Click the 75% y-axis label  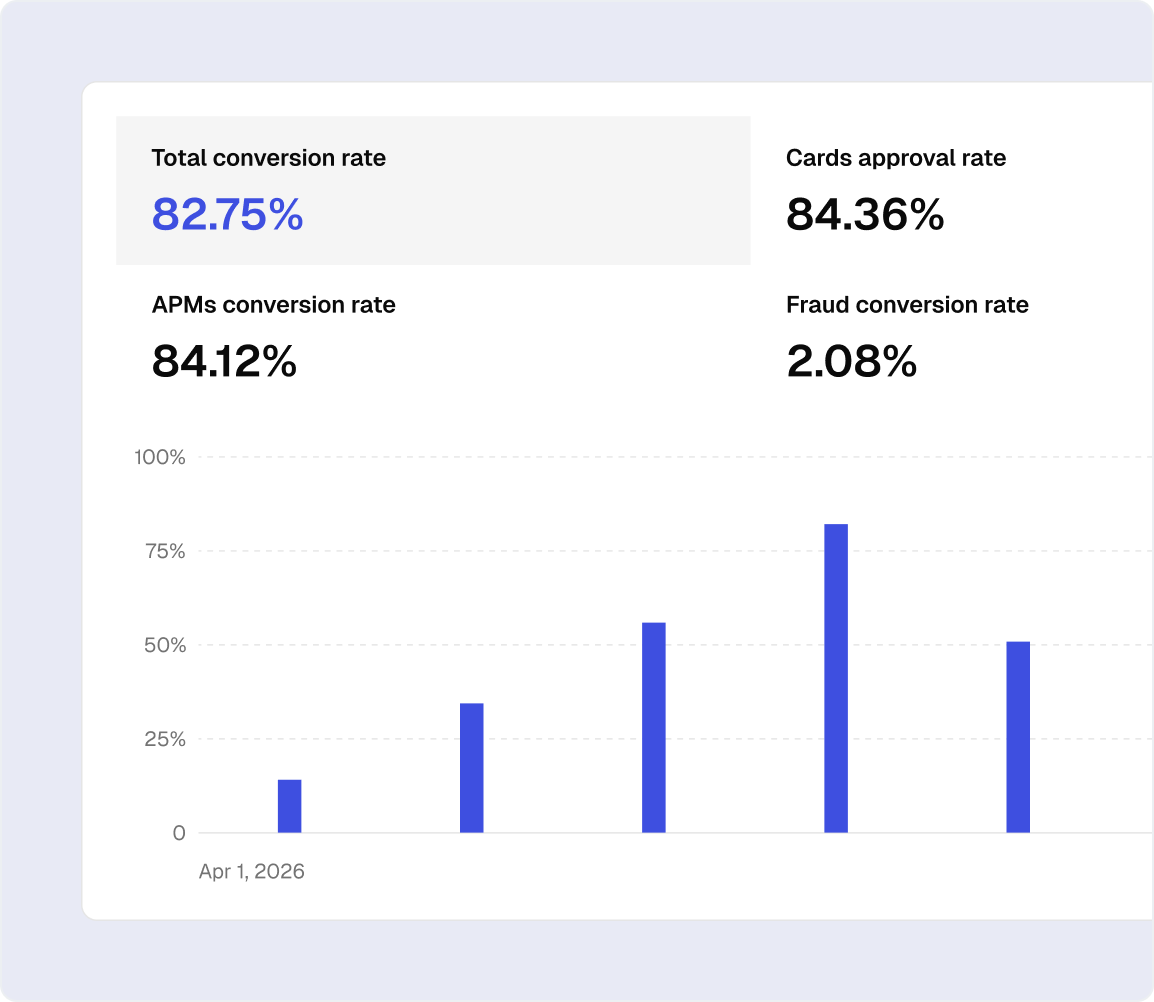tap(164, 552)
